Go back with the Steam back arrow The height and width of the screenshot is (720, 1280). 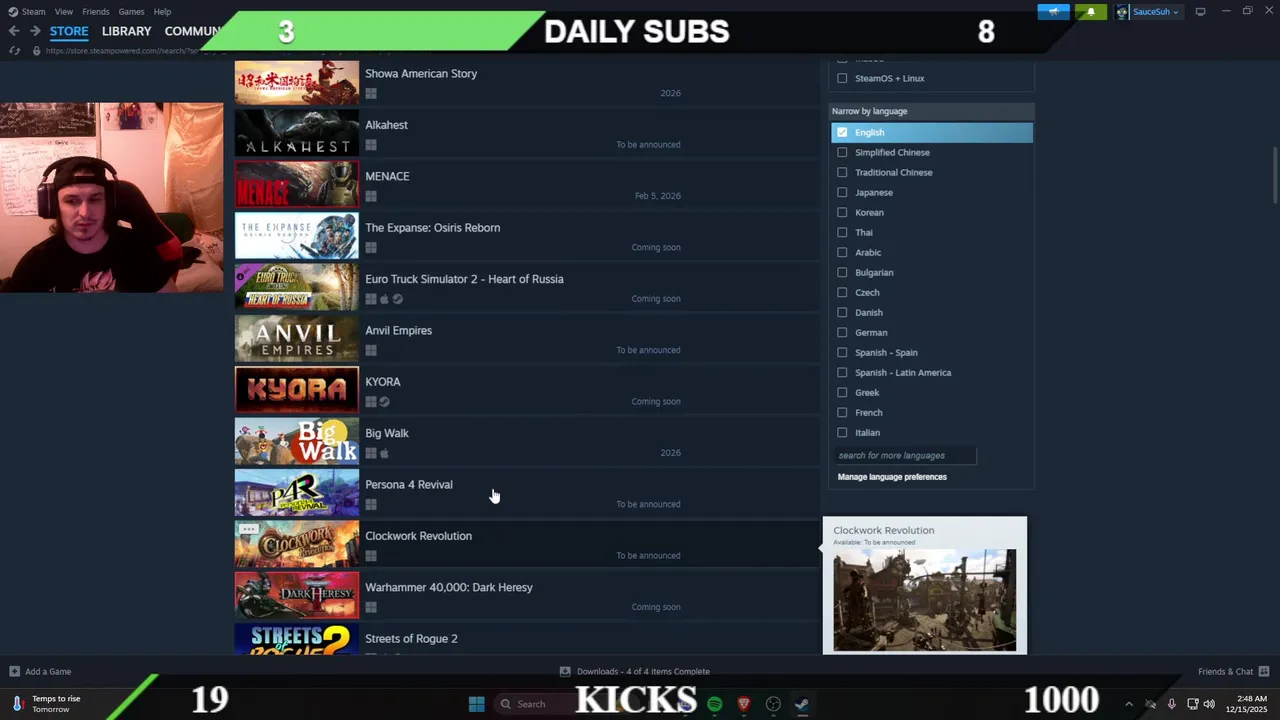pos(14,31)
